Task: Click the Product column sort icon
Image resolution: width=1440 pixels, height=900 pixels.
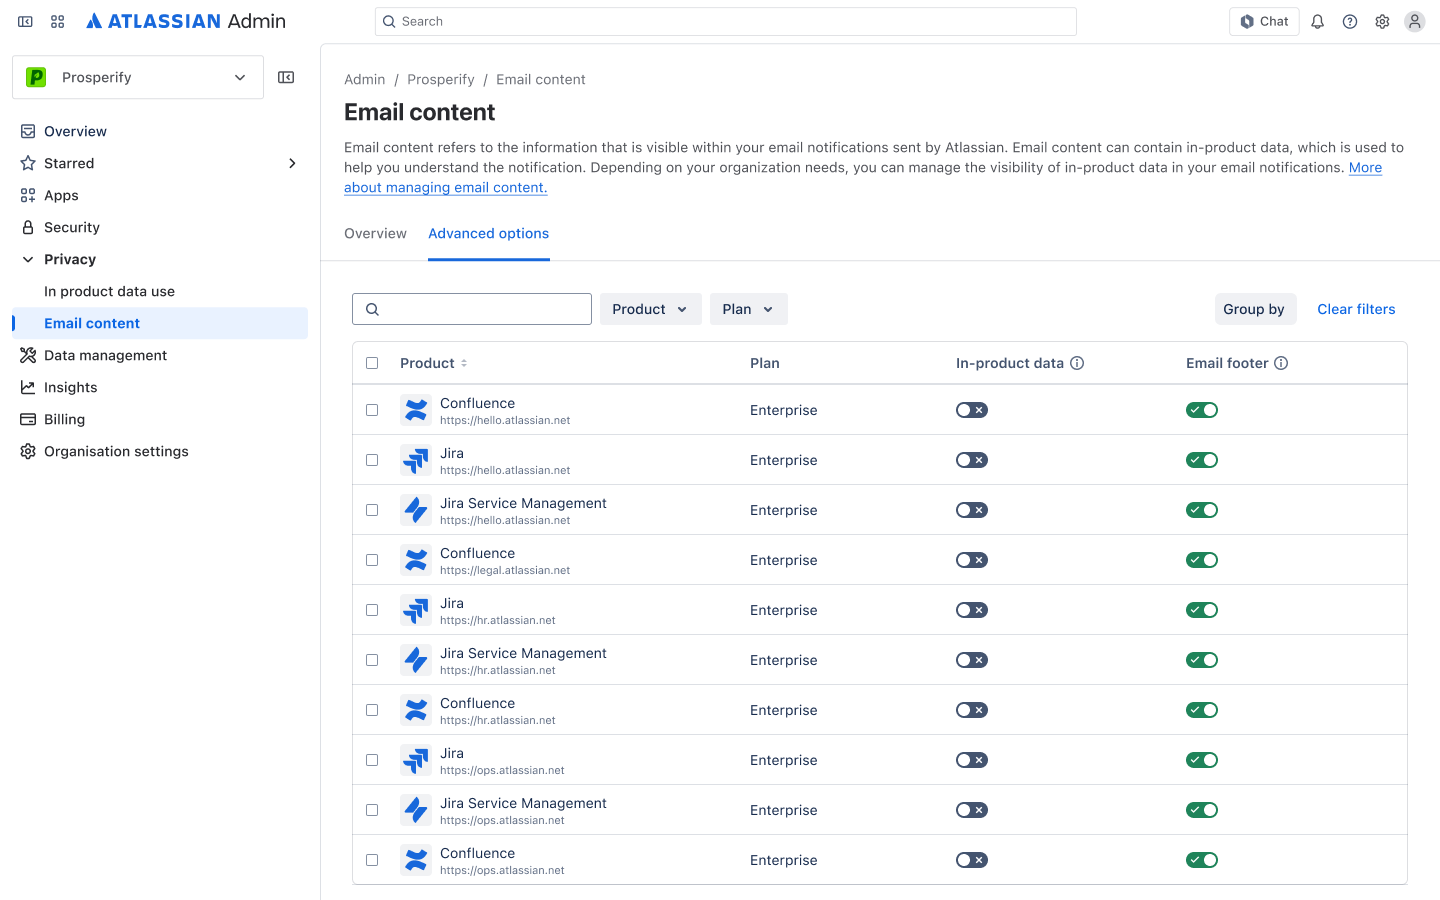Action: [x=464, y=363]
